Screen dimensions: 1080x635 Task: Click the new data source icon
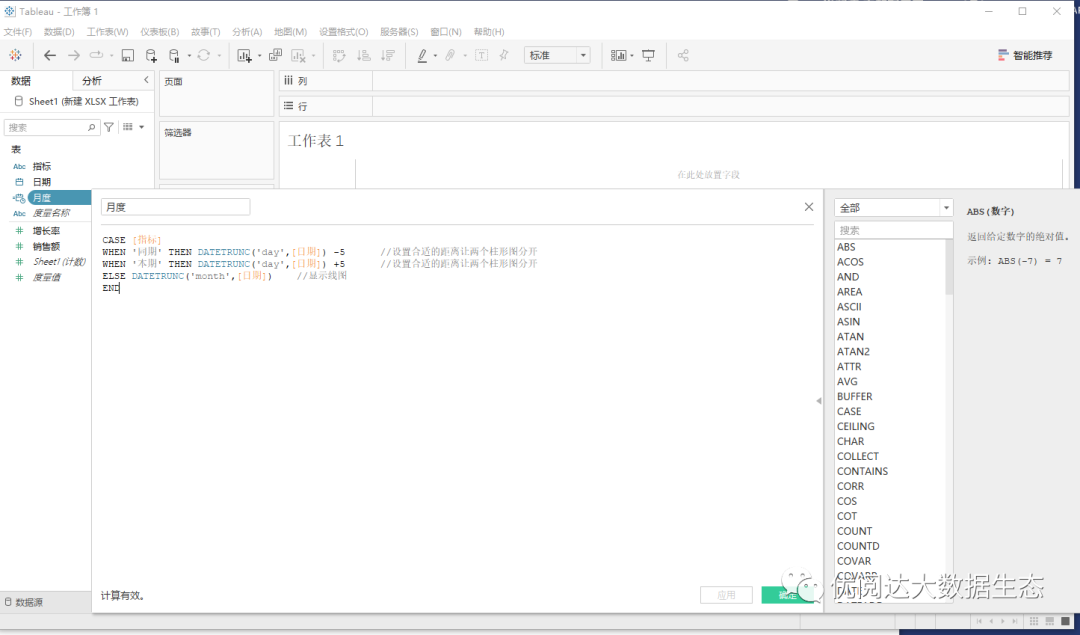coord(151,55)
